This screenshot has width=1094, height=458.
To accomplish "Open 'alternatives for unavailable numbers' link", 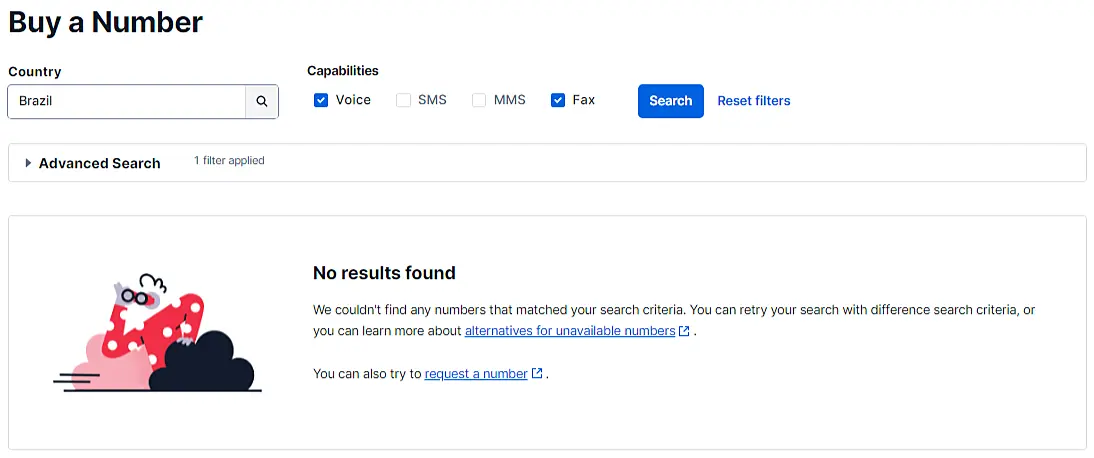I will (x=569, y=331).
